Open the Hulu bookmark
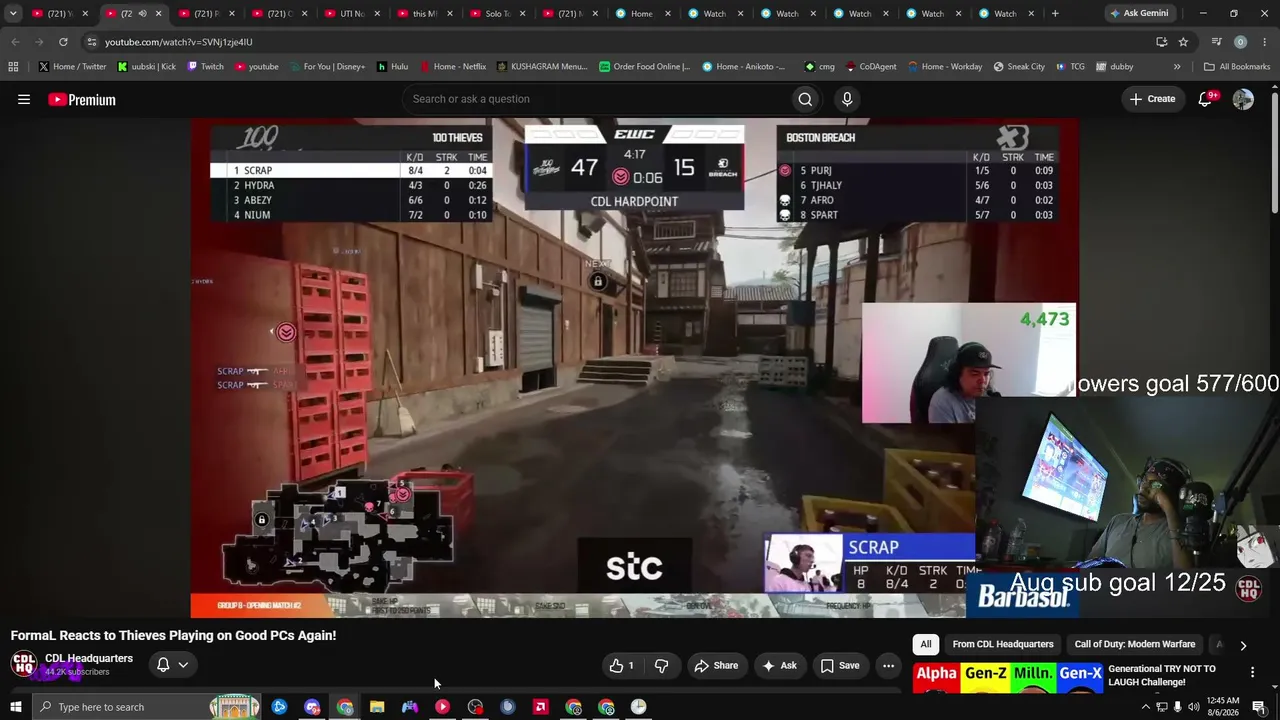This screenshot has width=1280, height=720. (392, 67)
